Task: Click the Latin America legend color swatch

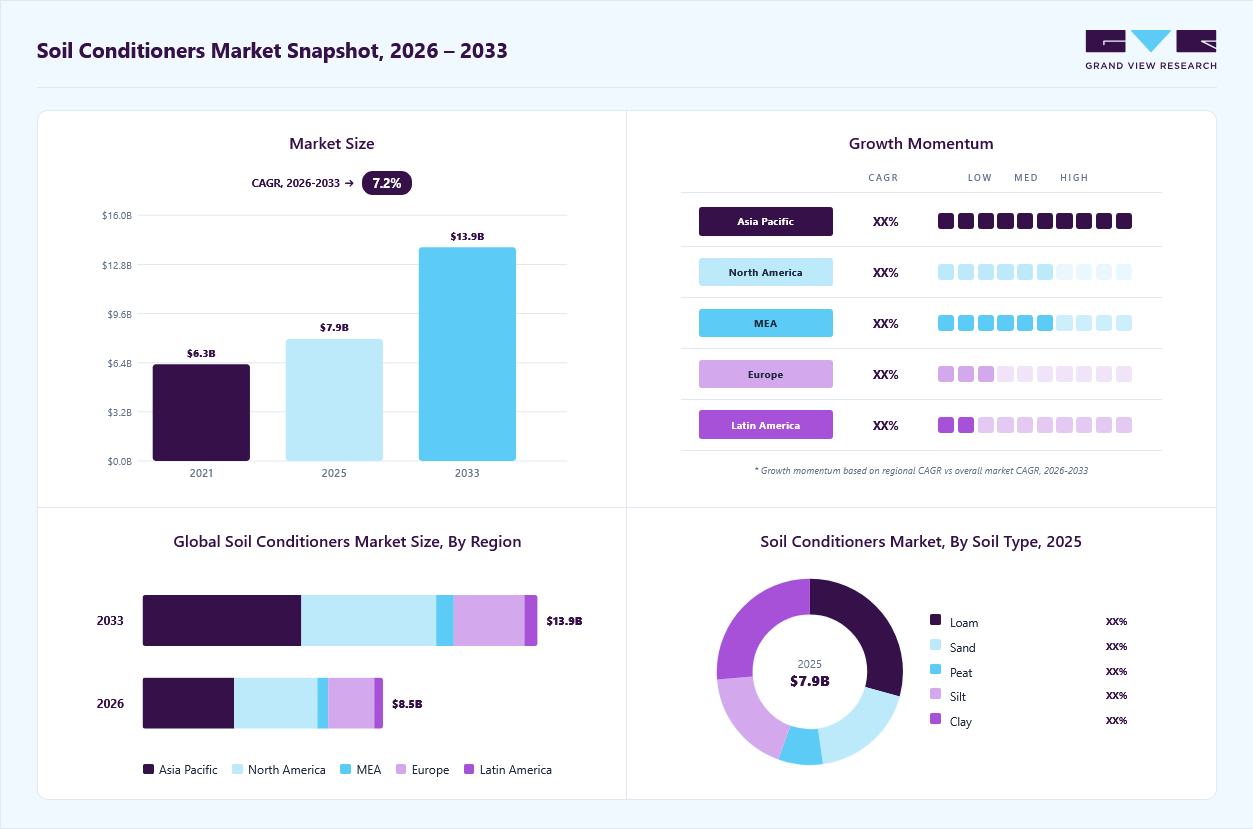Action: (x=469, y=770)
